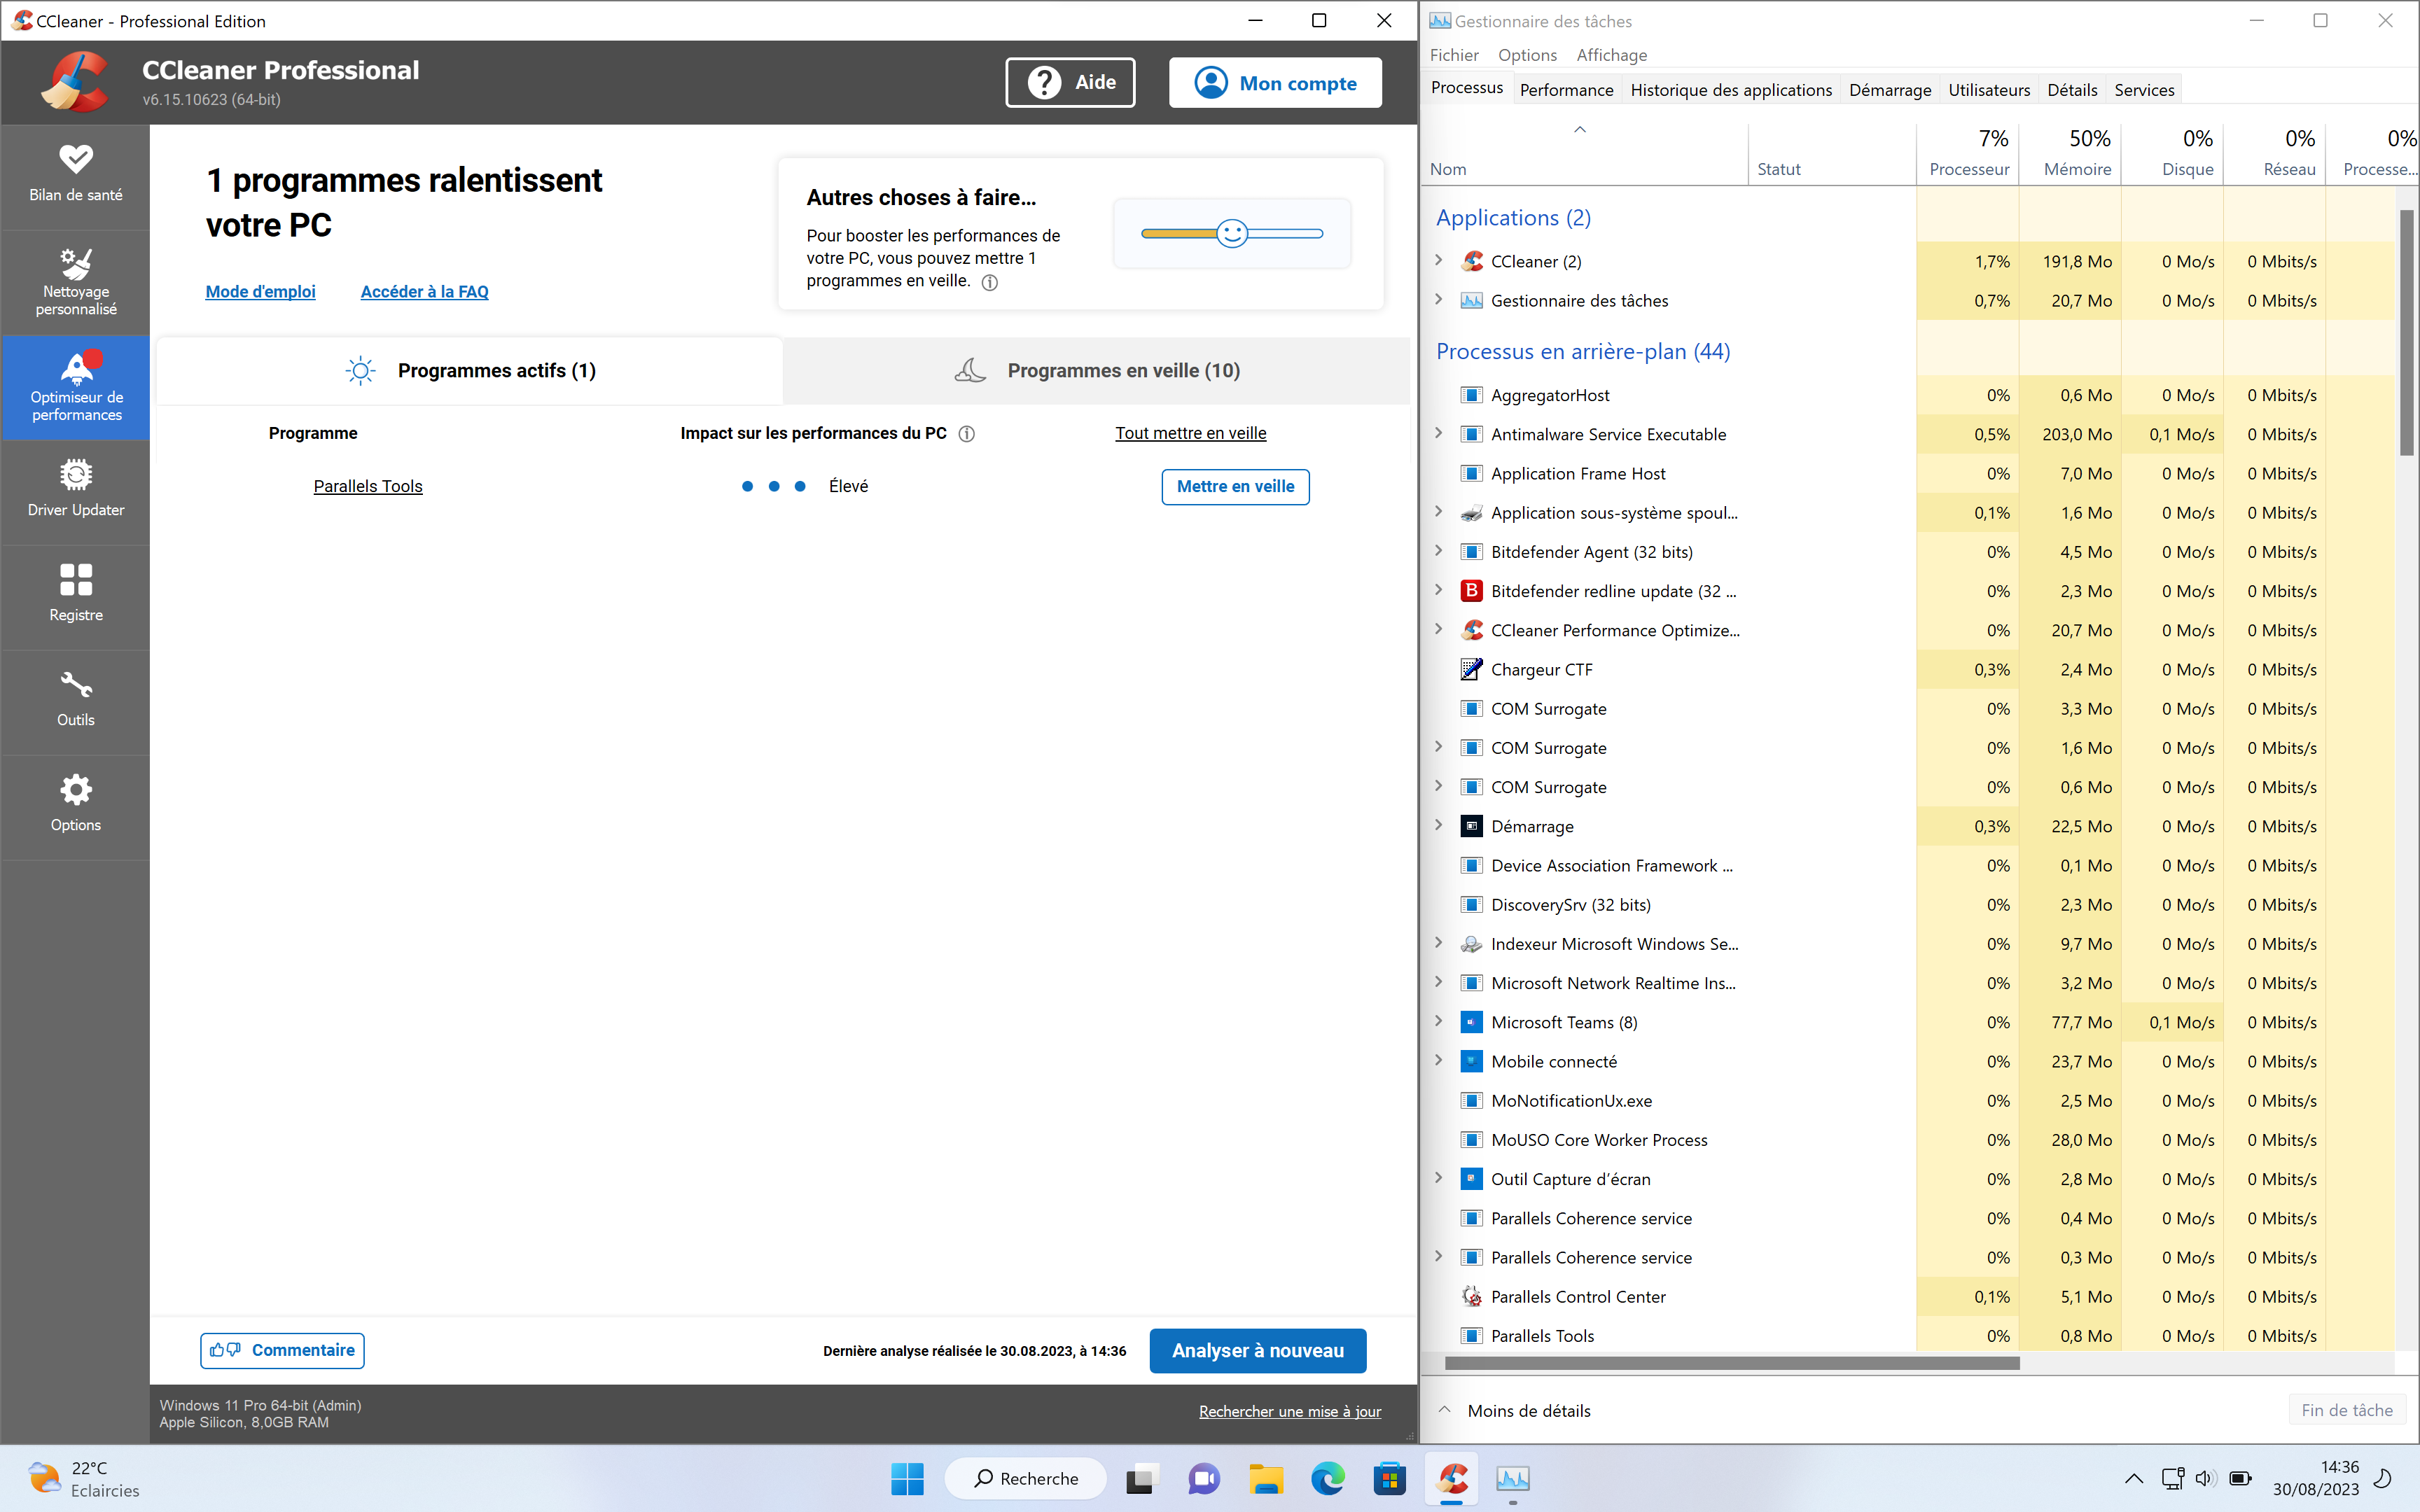Click Task Manager icon on taskbar

point(1513,1478)
